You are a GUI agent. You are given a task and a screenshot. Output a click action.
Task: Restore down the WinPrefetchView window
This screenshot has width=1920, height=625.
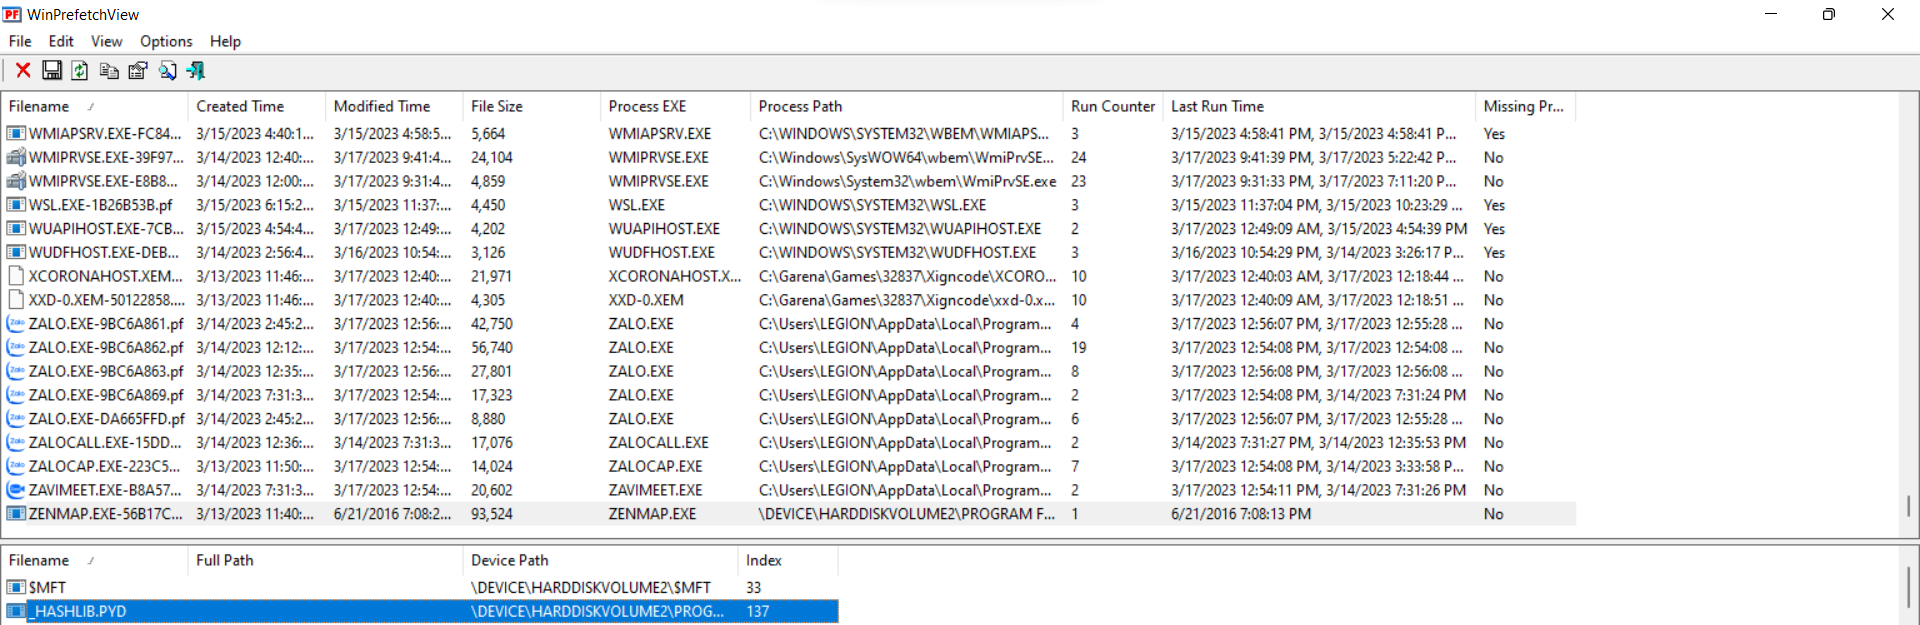[1829, 14]
